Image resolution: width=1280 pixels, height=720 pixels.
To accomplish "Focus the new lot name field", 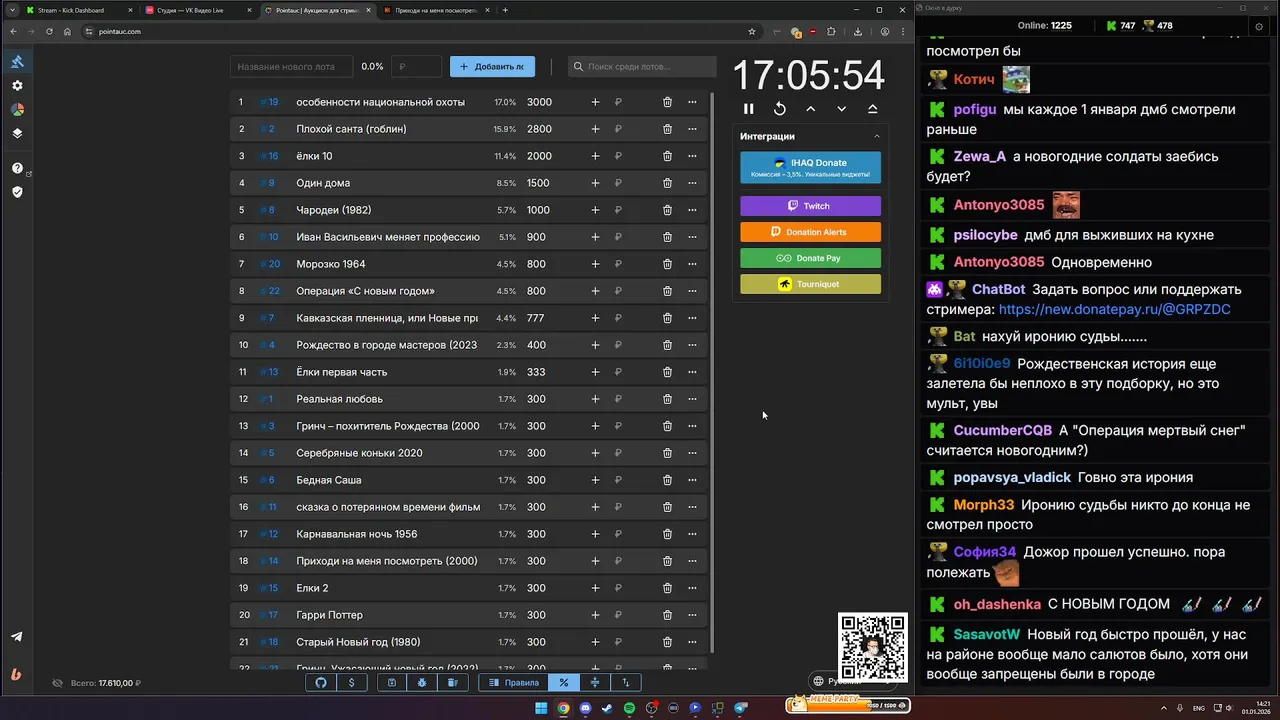I will click(291, 67).
